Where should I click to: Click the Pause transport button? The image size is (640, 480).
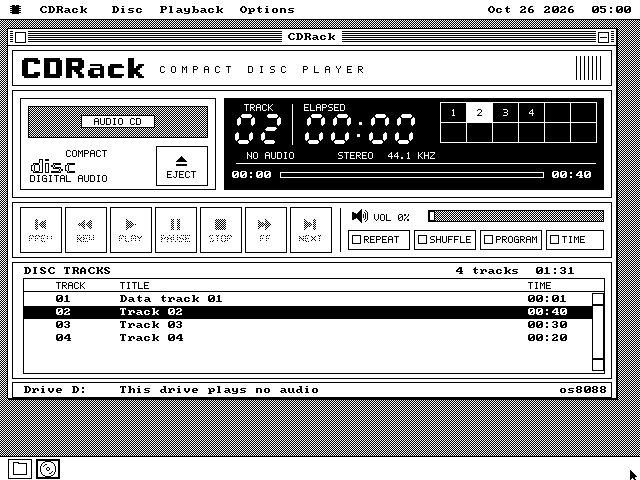tap(176, 230)
